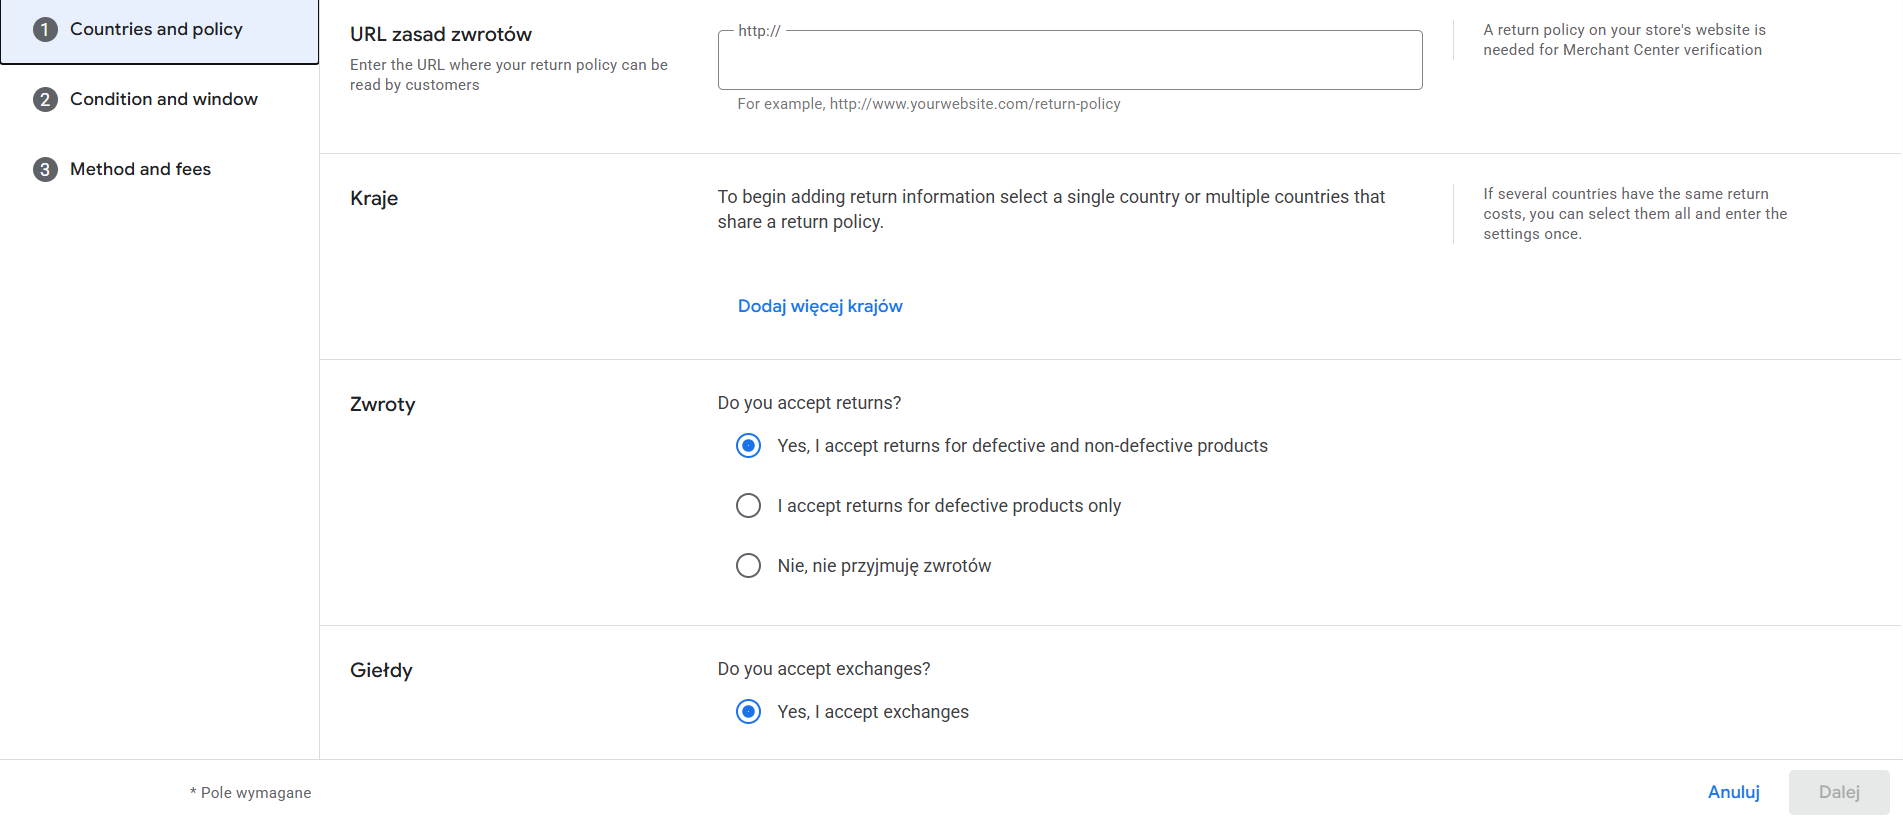The image size is (1903, 821).
Task: Go to Condition and window step
Action: coord(159,99)
